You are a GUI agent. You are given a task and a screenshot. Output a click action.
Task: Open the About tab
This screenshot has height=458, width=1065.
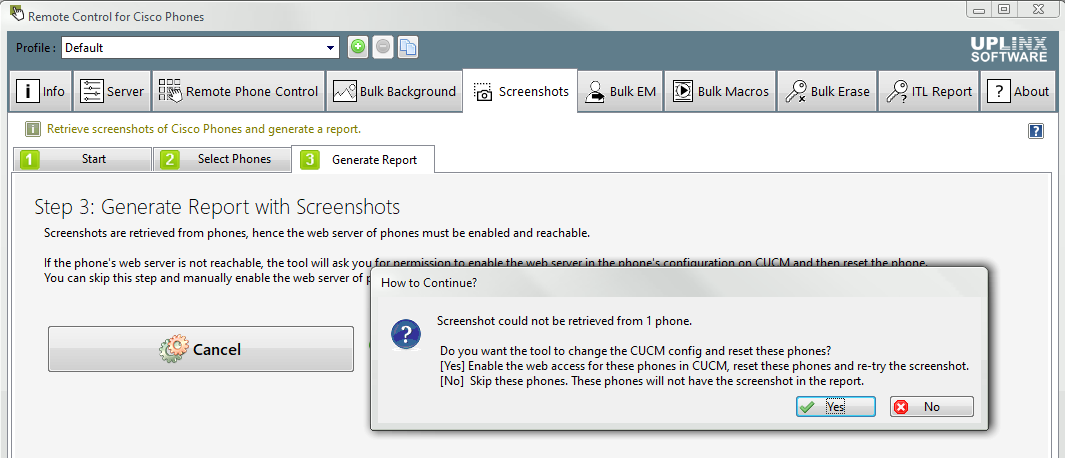[x=1017, y=91]
